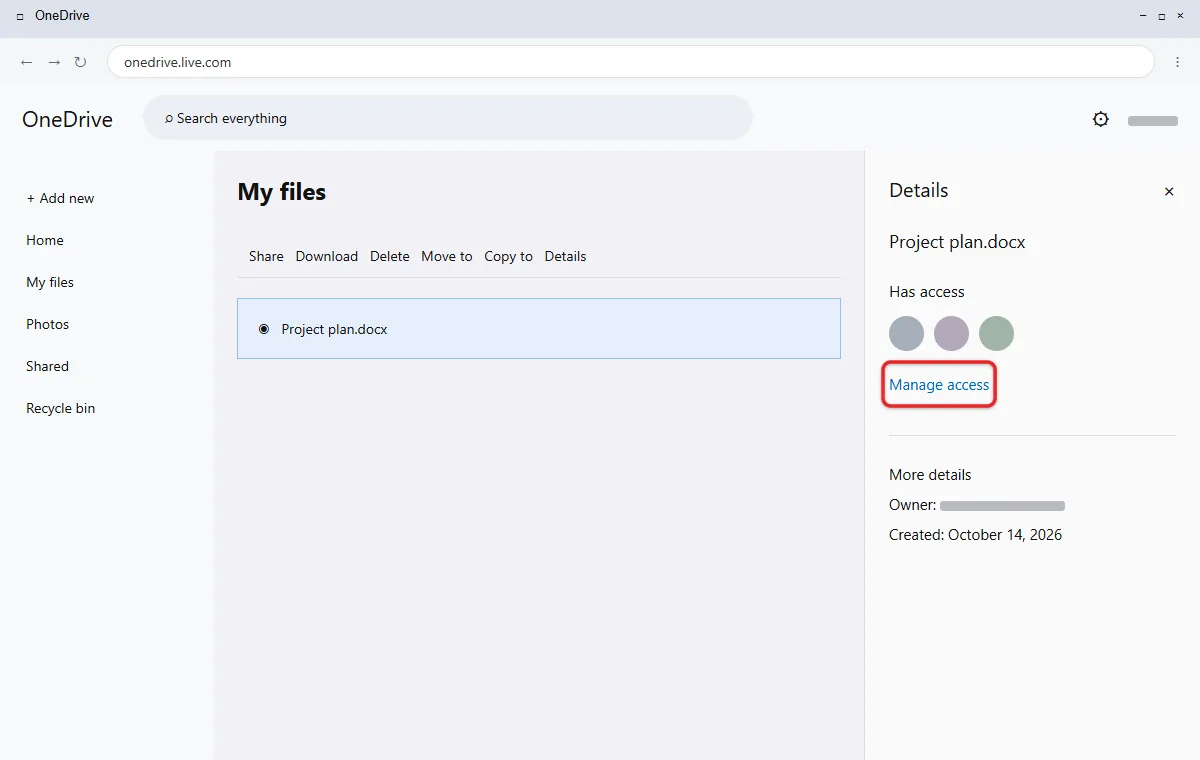Maximize the OneDrive window
Screen dimensions: 1200x760
(x=1162, y=16)
